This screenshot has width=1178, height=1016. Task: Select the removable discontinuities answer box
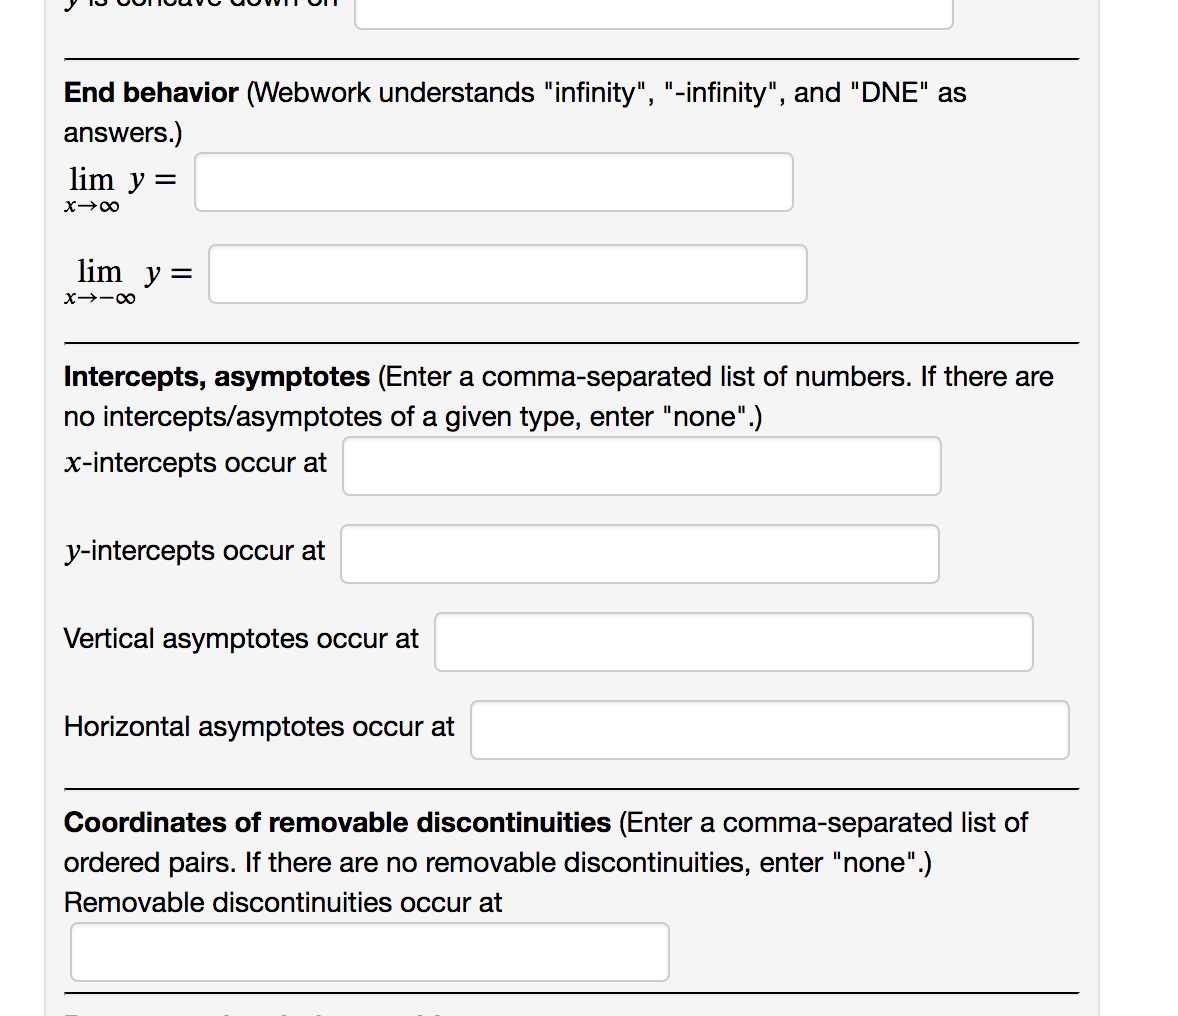(370, 951)
